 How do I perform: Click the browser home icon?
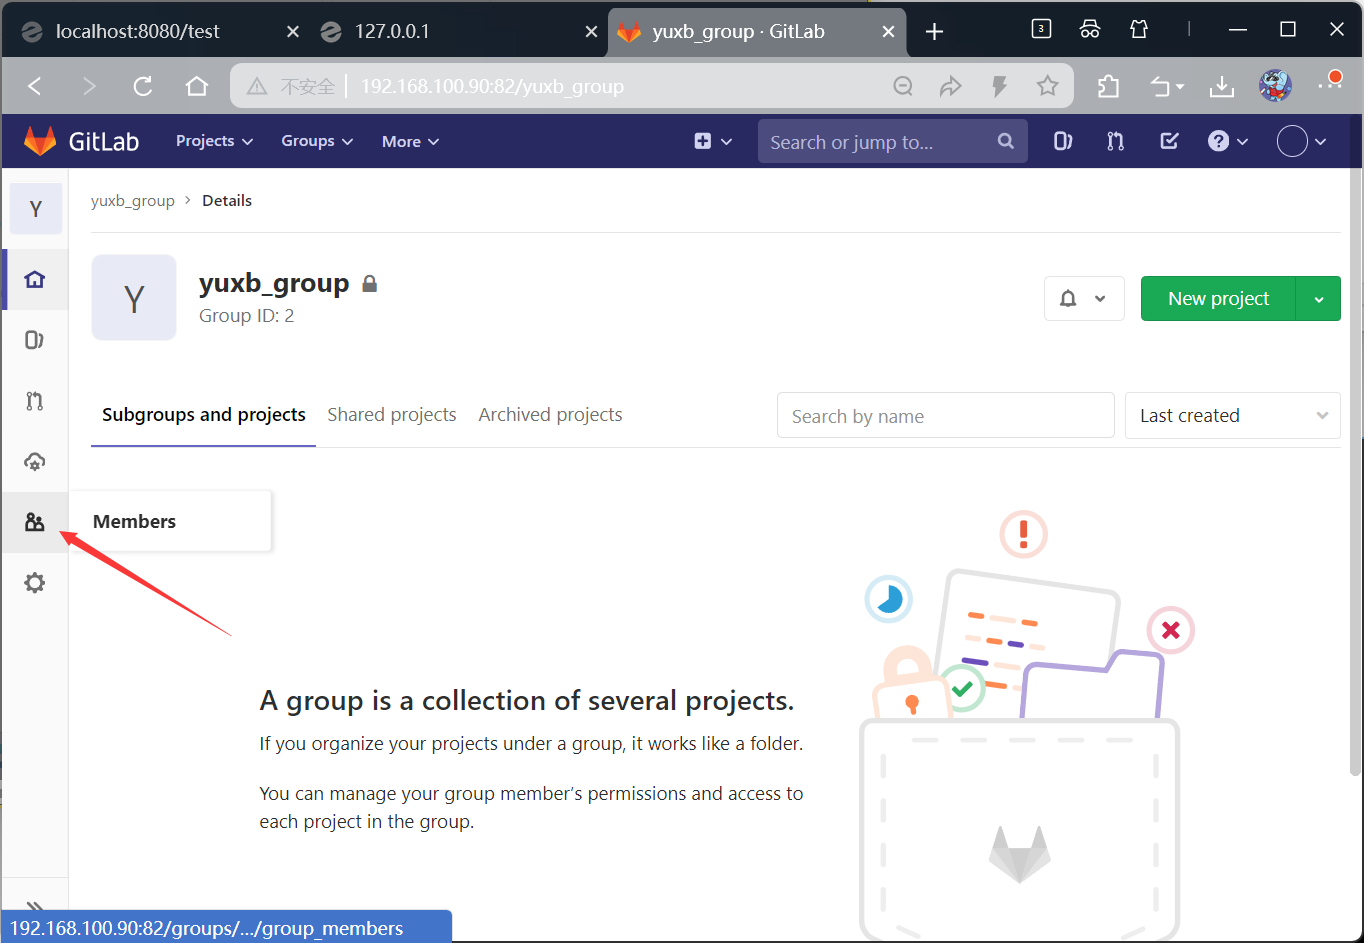point(197,86)
